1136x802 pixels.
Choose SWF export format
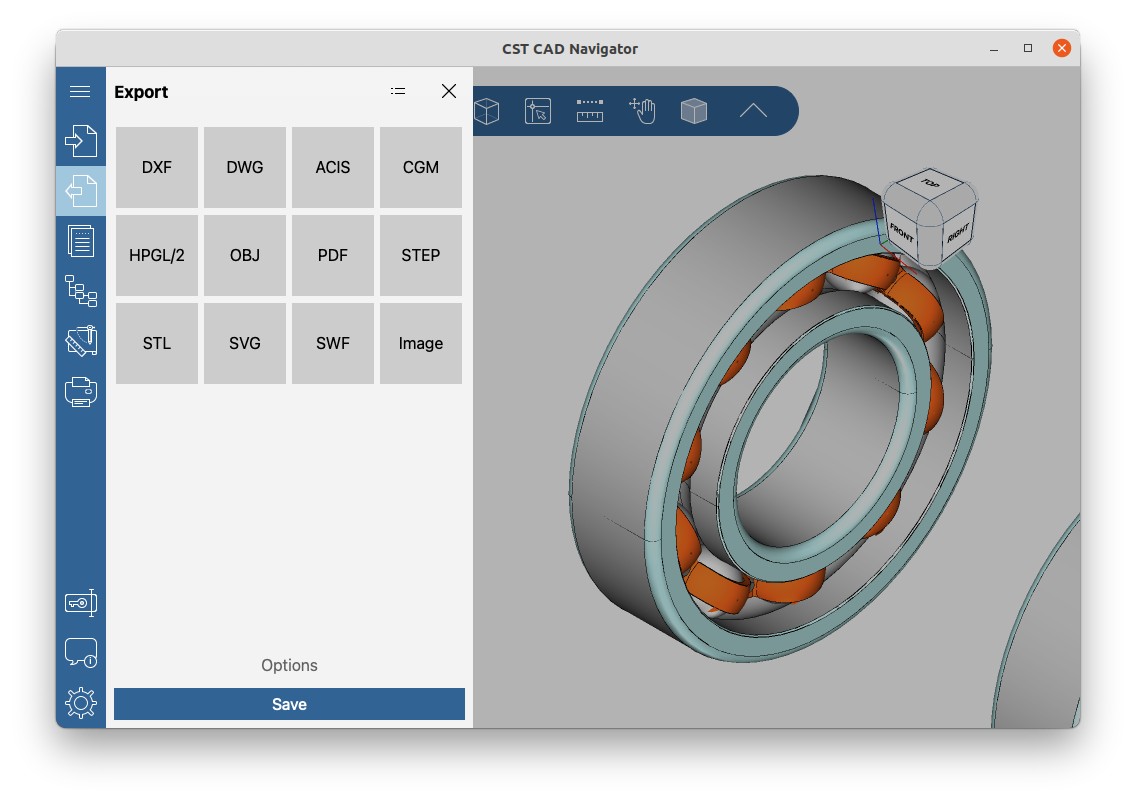click(x=333, y=343)
